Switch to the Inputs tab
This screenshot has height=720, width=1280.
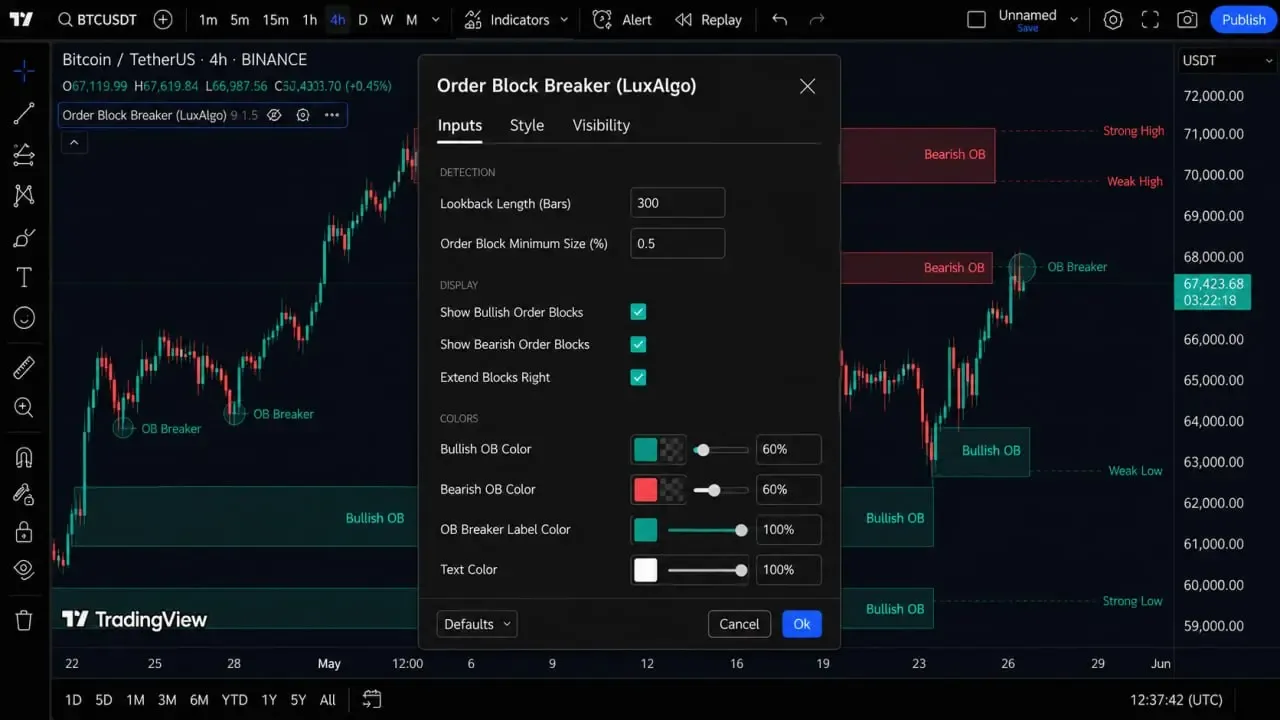coord(460,125)
